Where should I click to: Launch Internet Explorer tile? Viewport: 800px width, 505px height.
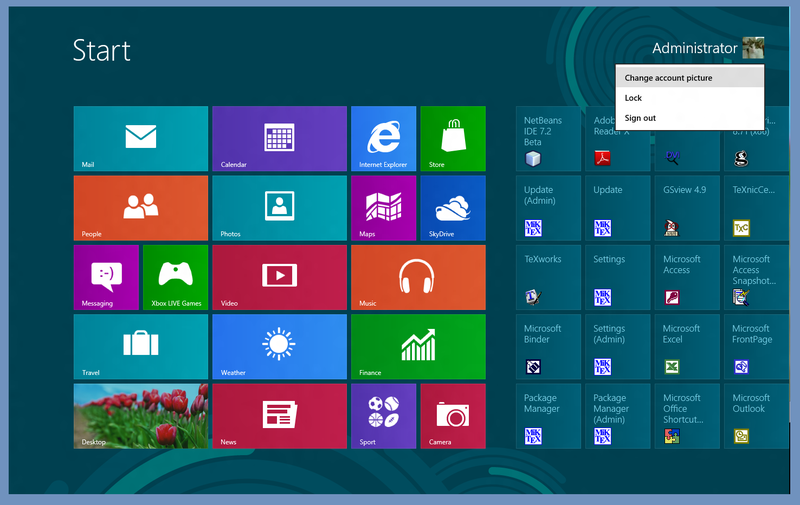(x=383, y=138)
